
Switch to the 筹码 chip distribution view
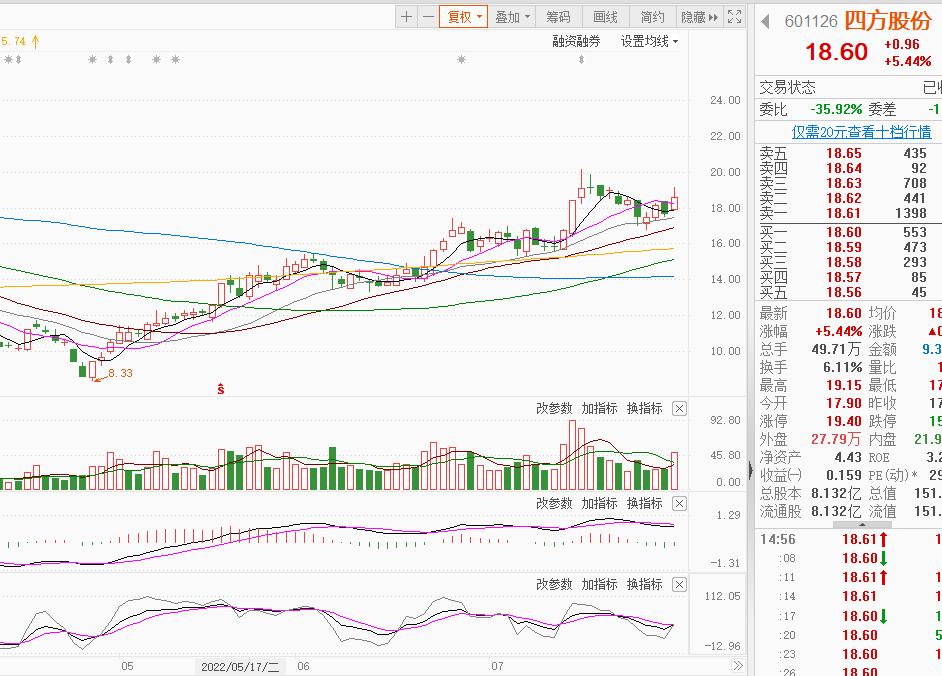[x=558, y=17]
